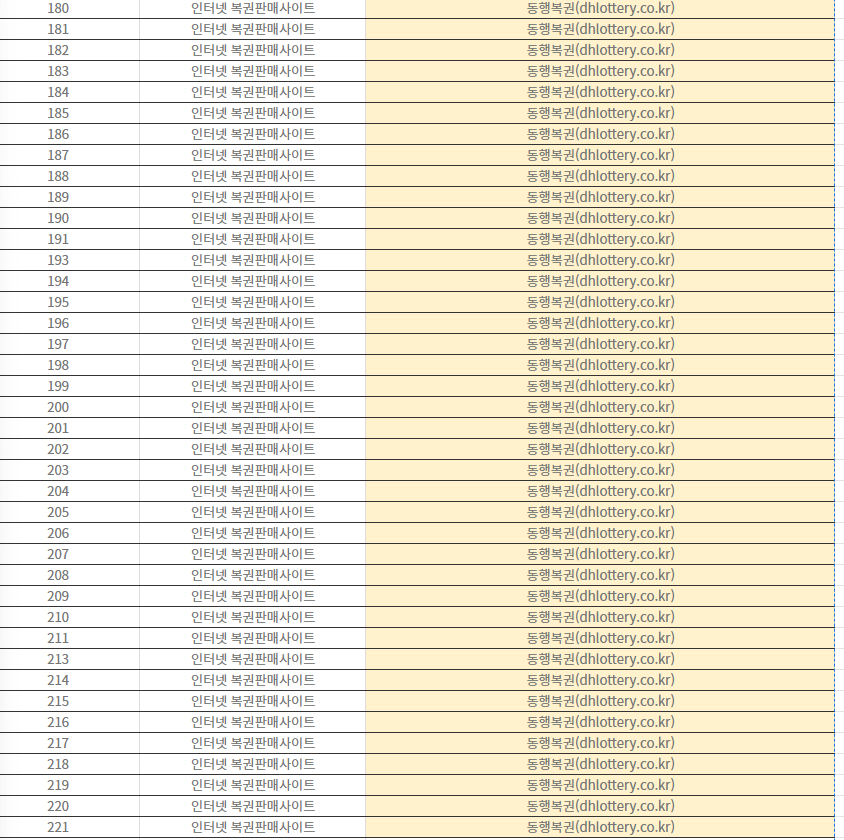Click 동행복권(dhlottery.co.kr) in row 202
This screenshot has width=844, height=840.
600,449
